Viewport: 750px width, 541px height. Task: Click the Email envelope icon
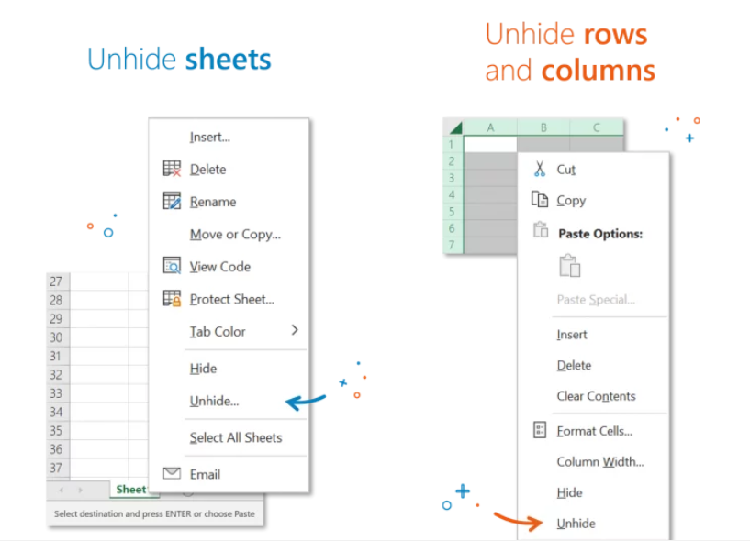pyautogui.click(x=172, y=474)
